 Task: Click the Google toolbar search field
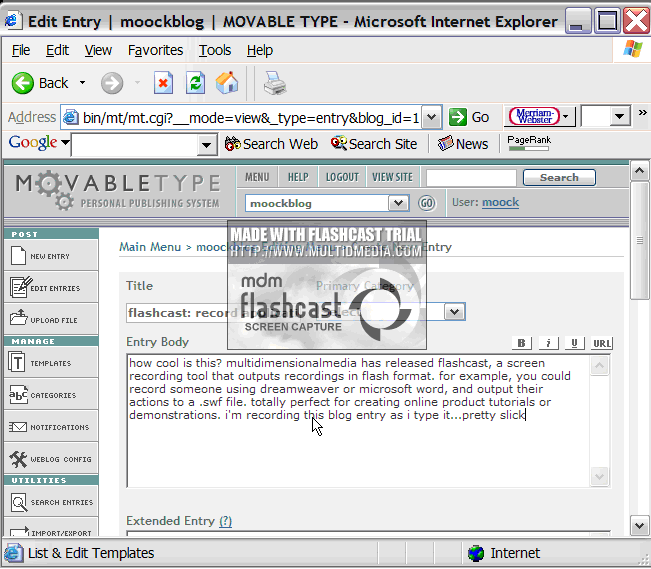[x=135, y=145]
